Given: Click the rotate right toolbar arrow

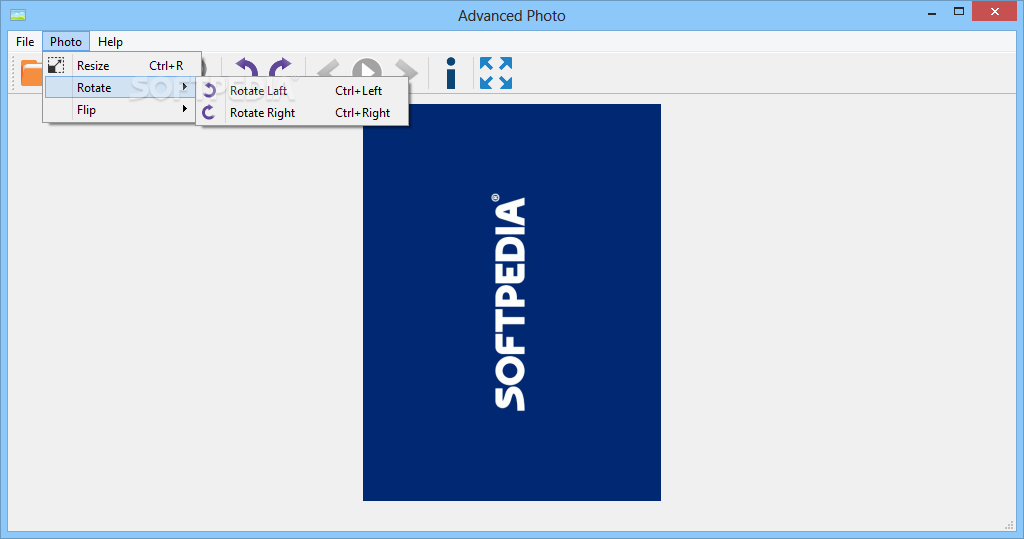Looking at the screenshot, I should pyautogui.click(x=281, y=67).
